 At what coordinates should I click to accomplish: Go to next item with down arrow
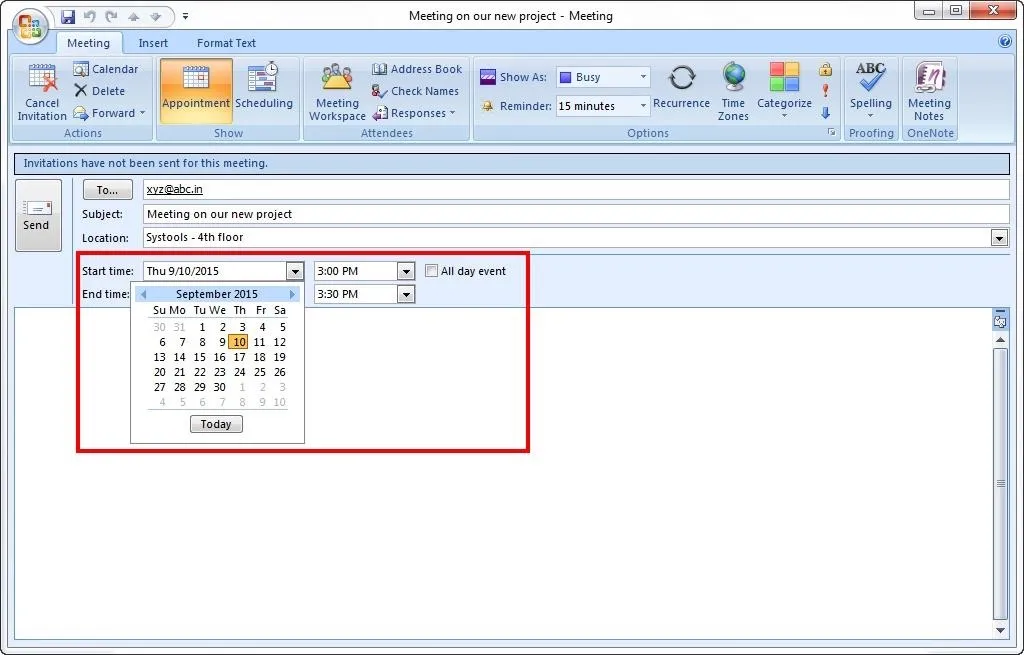[x=155, y=16]
